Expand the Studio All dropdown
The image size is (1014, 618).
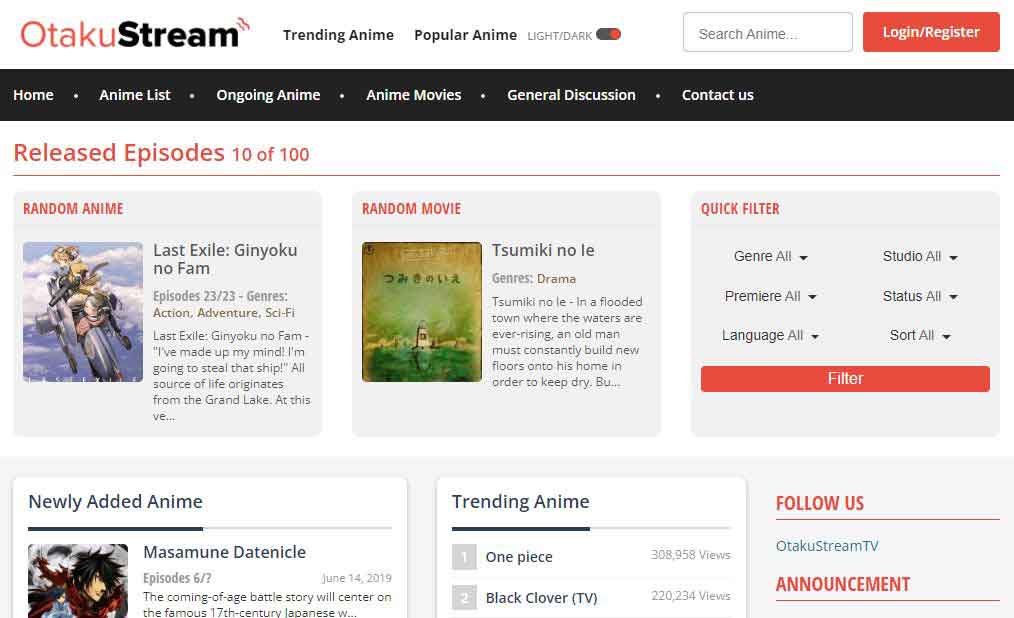(919, 257)
